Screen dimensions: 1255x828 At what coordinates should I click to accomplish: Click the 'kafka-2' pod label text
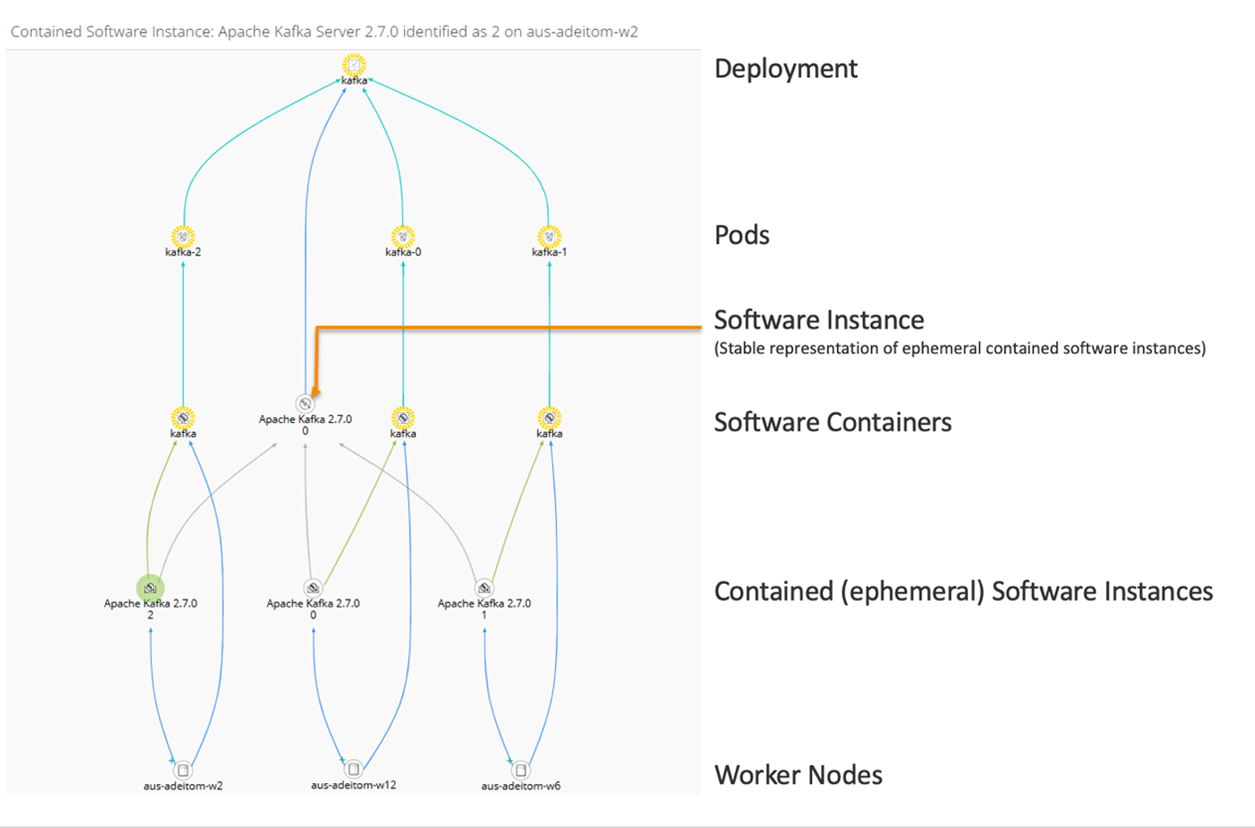pos(183,253)
